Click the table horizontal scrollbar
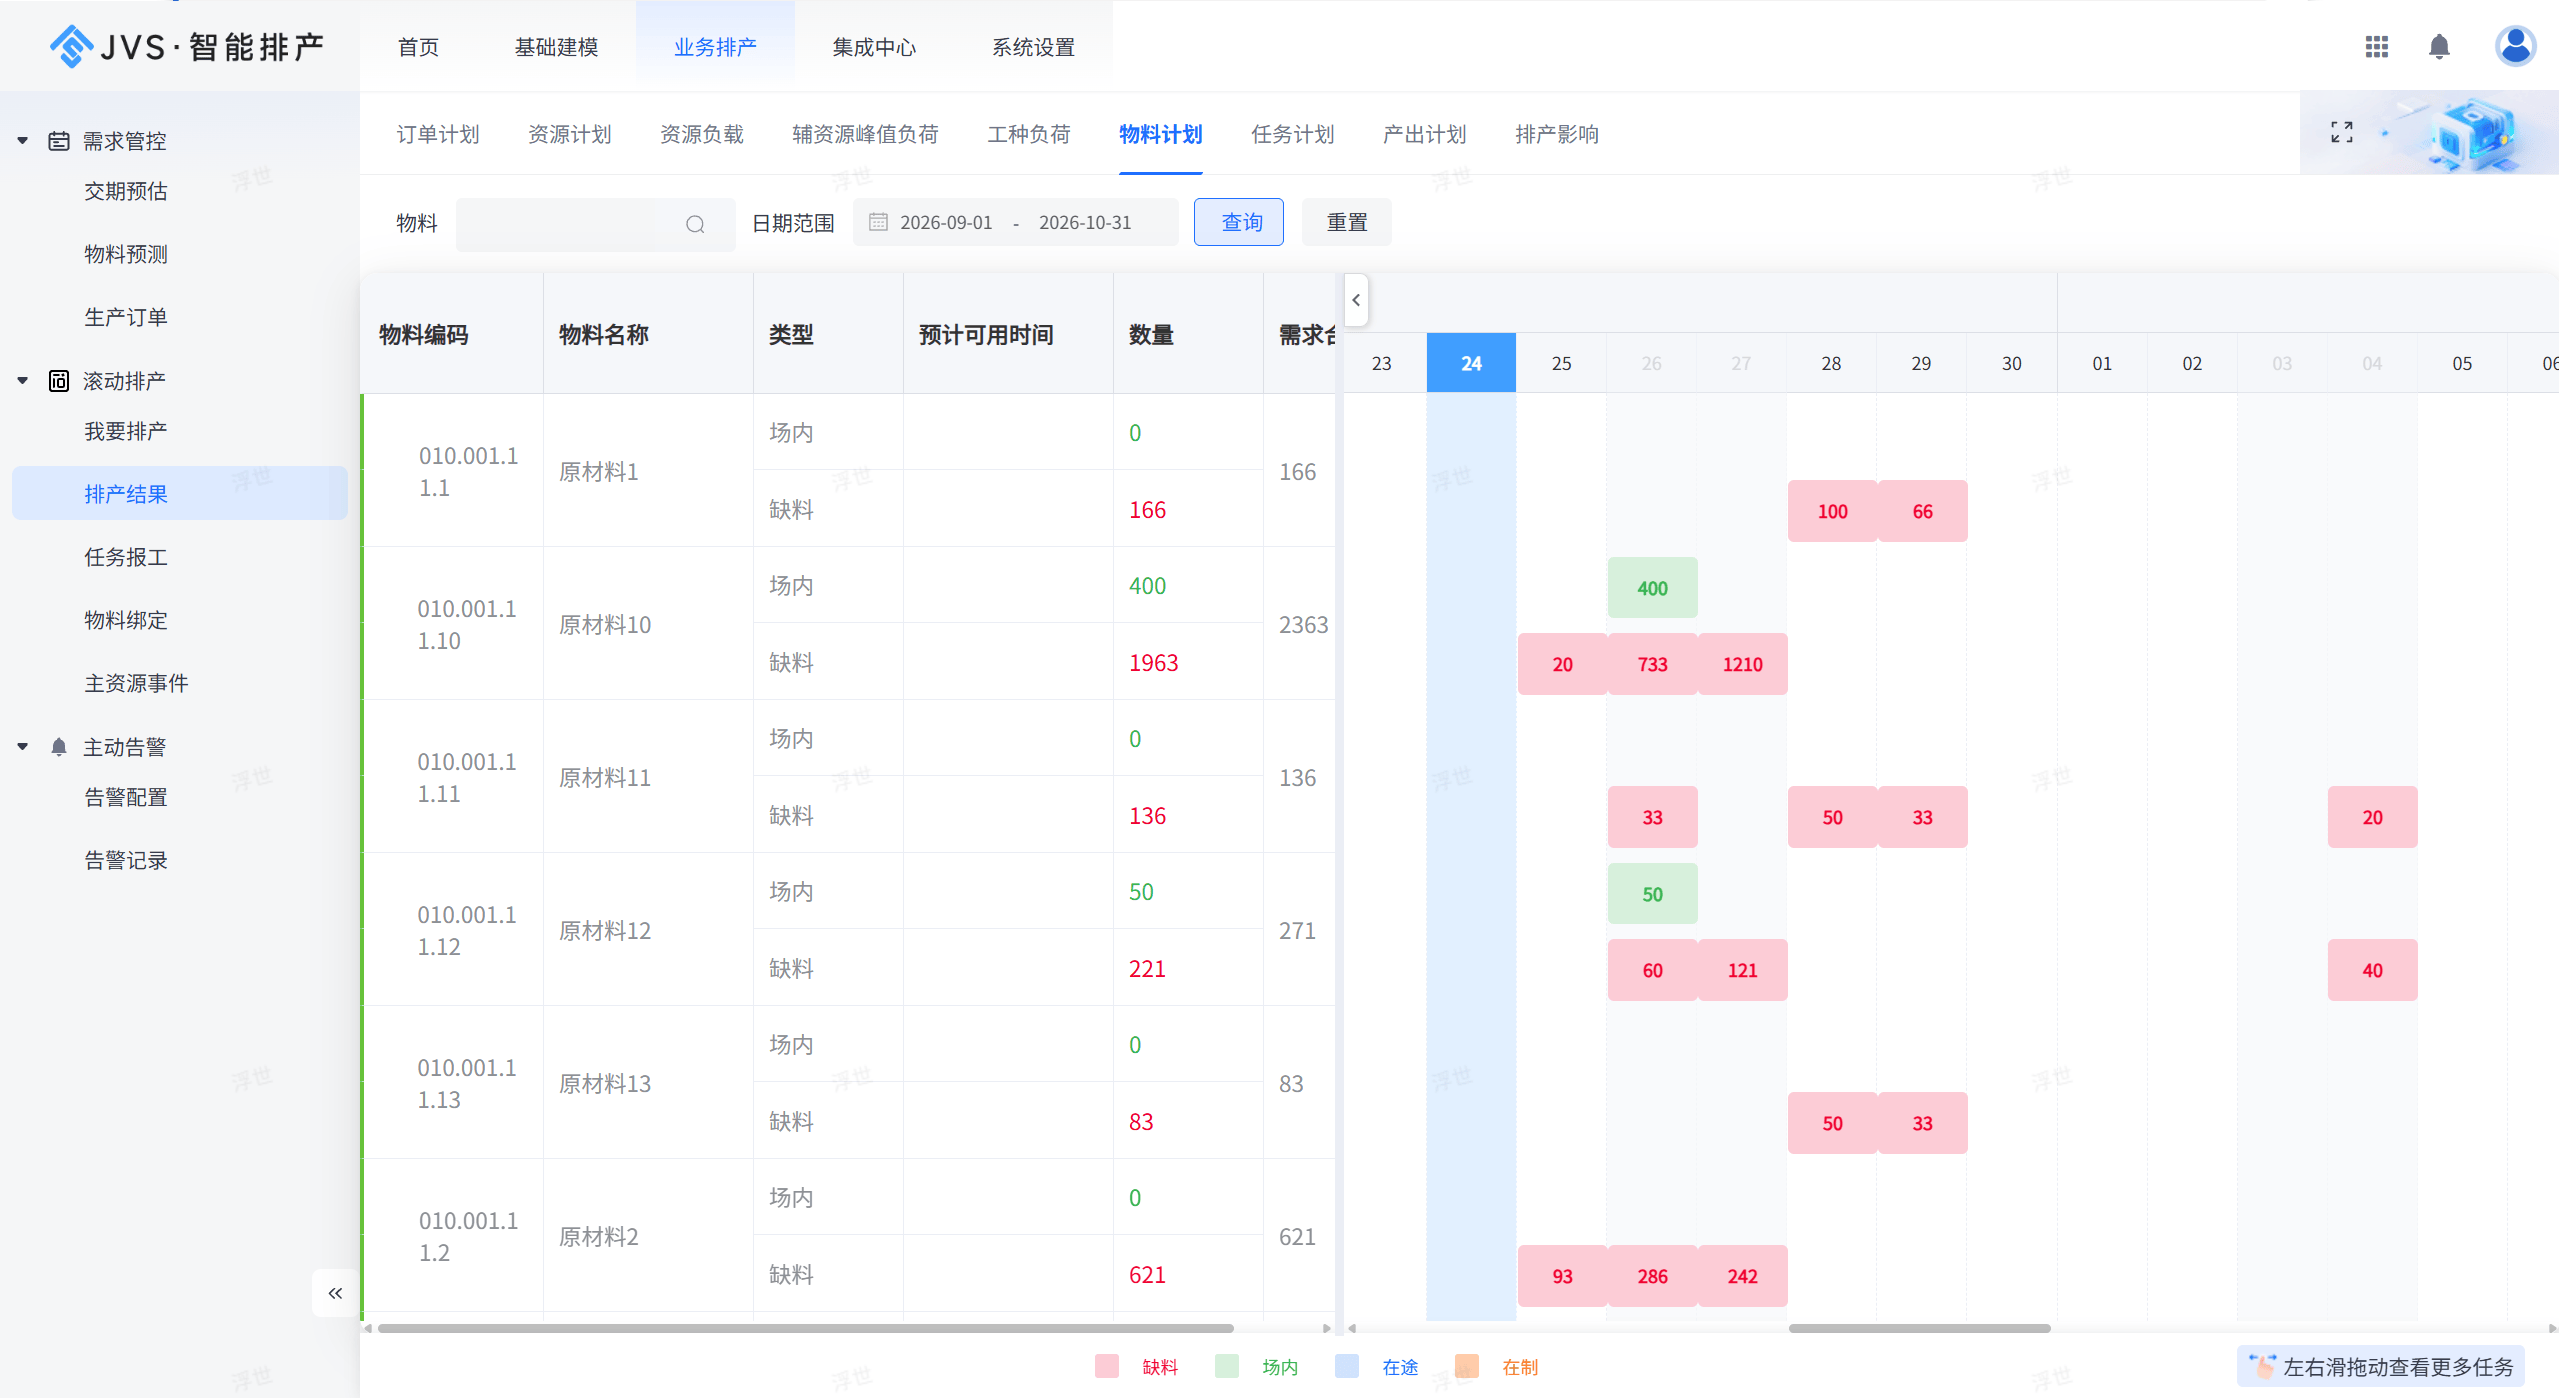This screenshot has height=1398, width=2559. pyautogui.click(x=805, y=1328)
